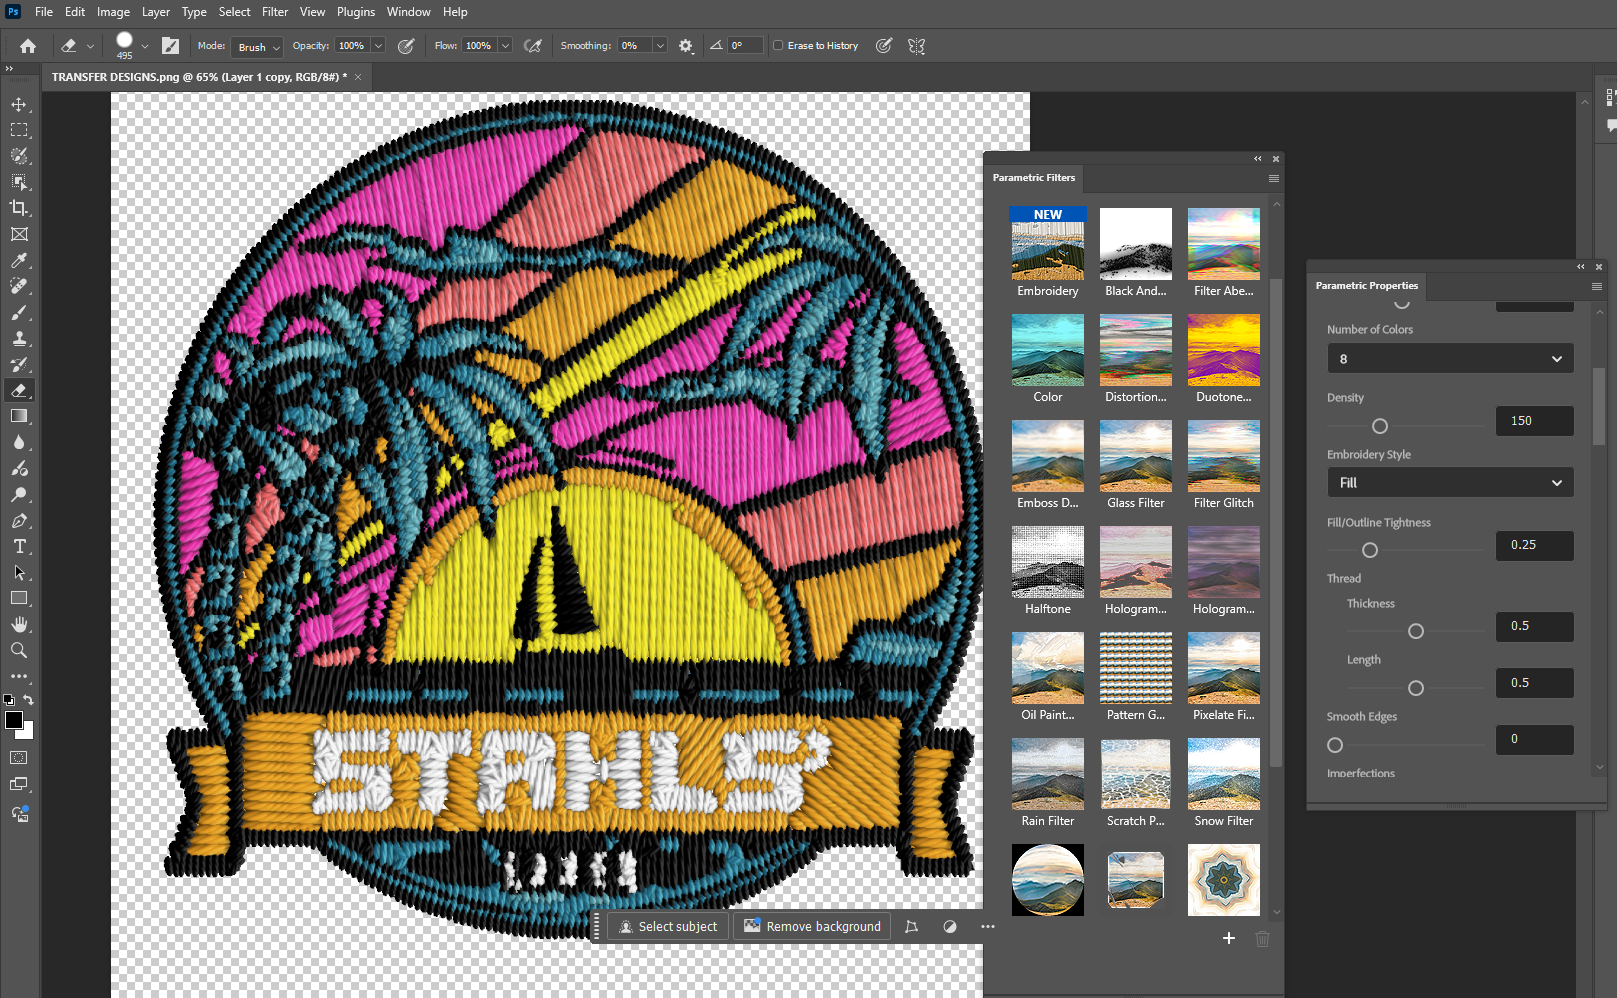Screen dimensions: 1617x998
Task: Choose the Halftone filter thumbnail
Action: 1048,562
